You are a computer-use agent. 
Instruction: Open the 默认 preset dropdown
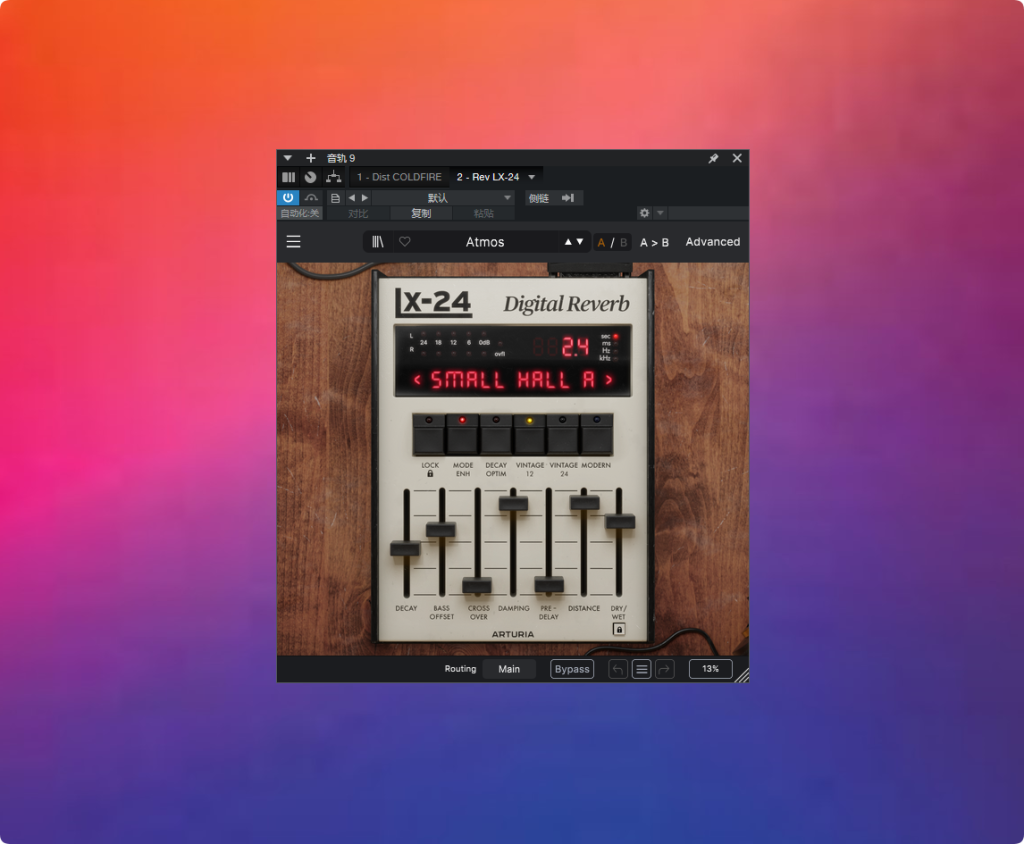tap(443, 198)
